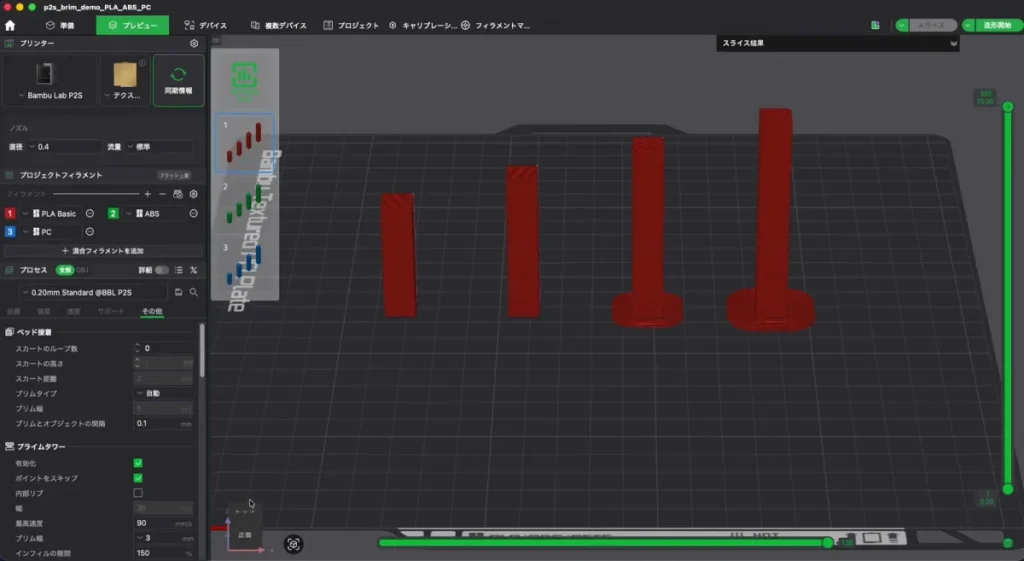Reset the camera view icon near view cube
The image size is (1024, 561).
tap(293, 544)
